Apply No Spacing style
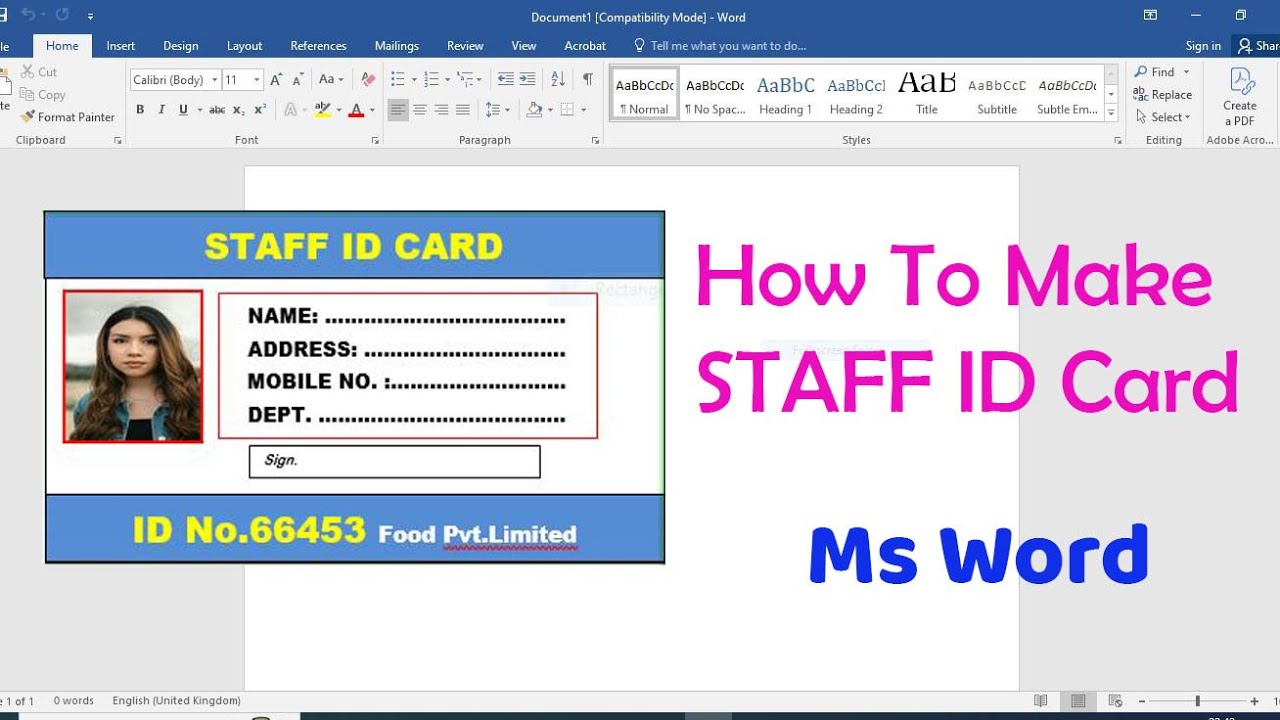 point(715,95)
